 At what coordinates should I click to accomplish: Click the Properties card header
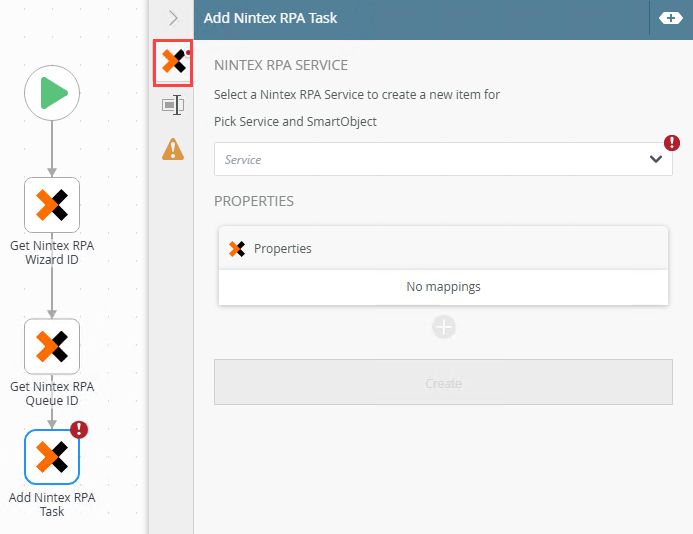pyautogui.click(x=443, y=248)
